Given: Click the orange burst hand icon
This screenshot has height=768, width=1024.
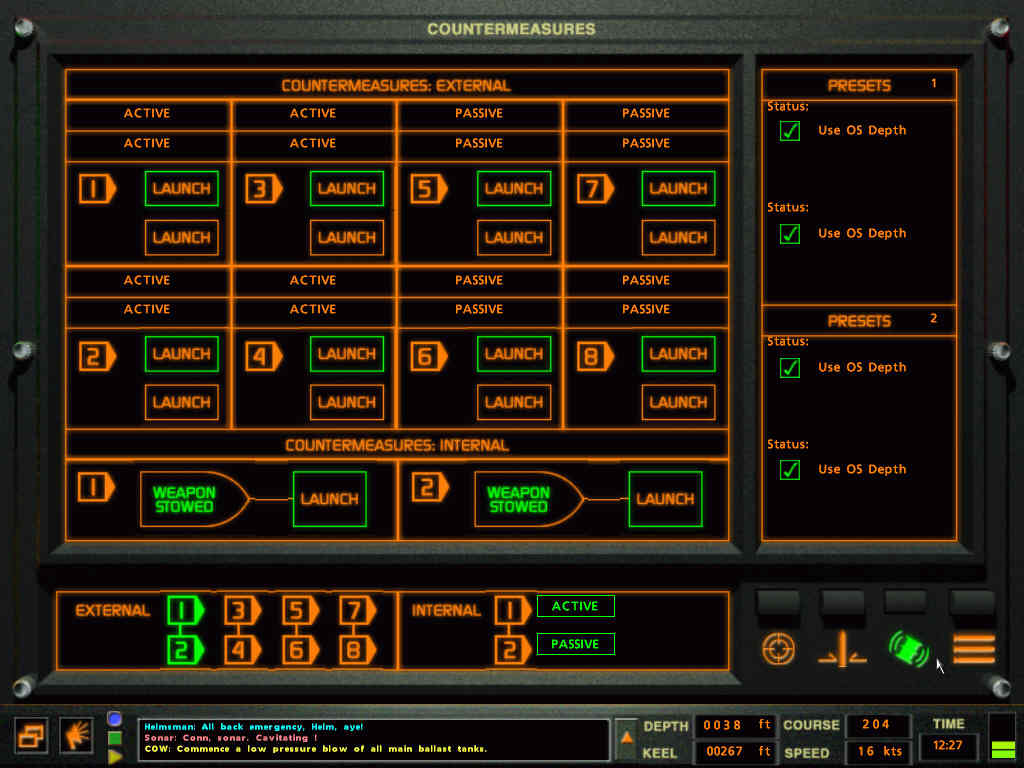Looking at the screenshot, I should click(x=76, y=735).
